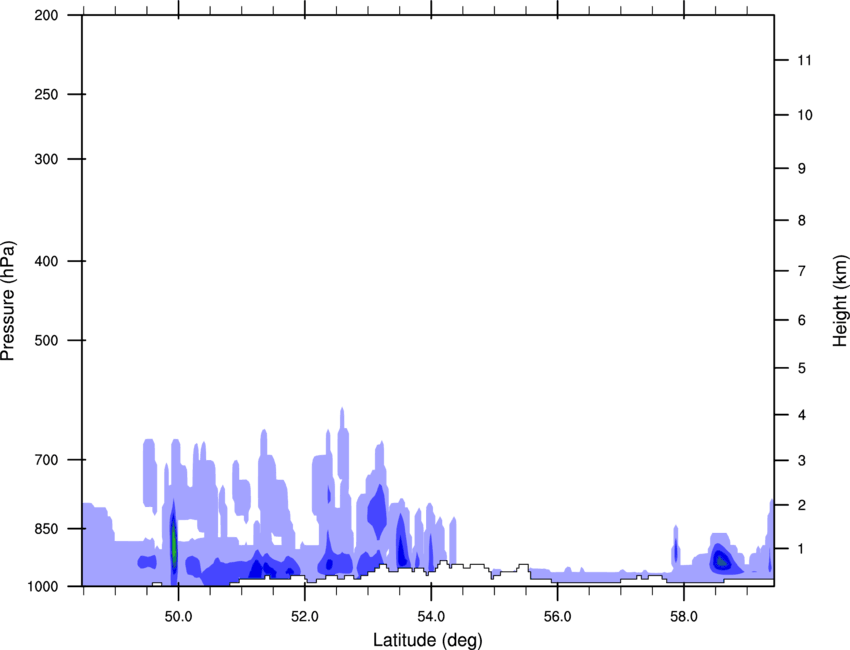The width and height of the screenshot is (850, 650).
Task: Select the 6 km height label
Action: 801,320
